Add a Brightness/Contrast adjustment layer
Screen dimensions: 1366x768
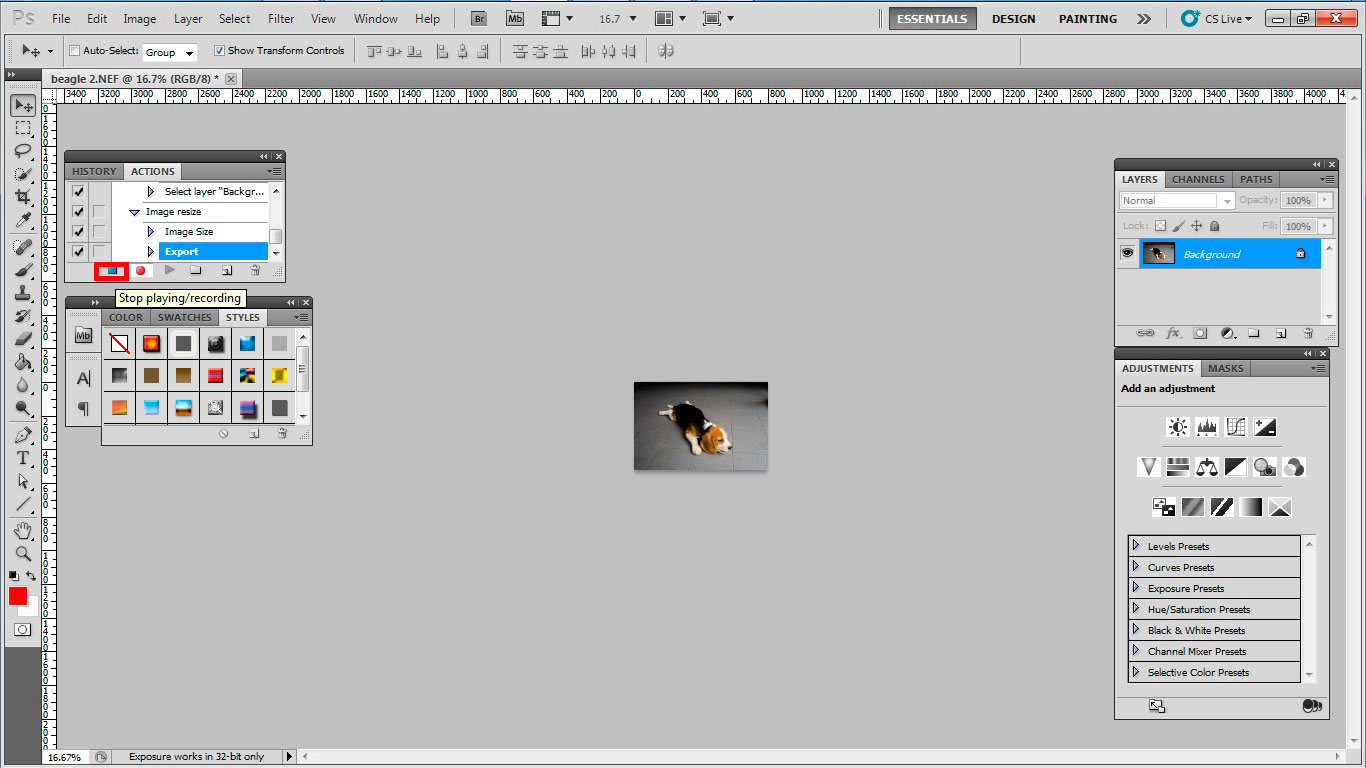(1177, 427)
